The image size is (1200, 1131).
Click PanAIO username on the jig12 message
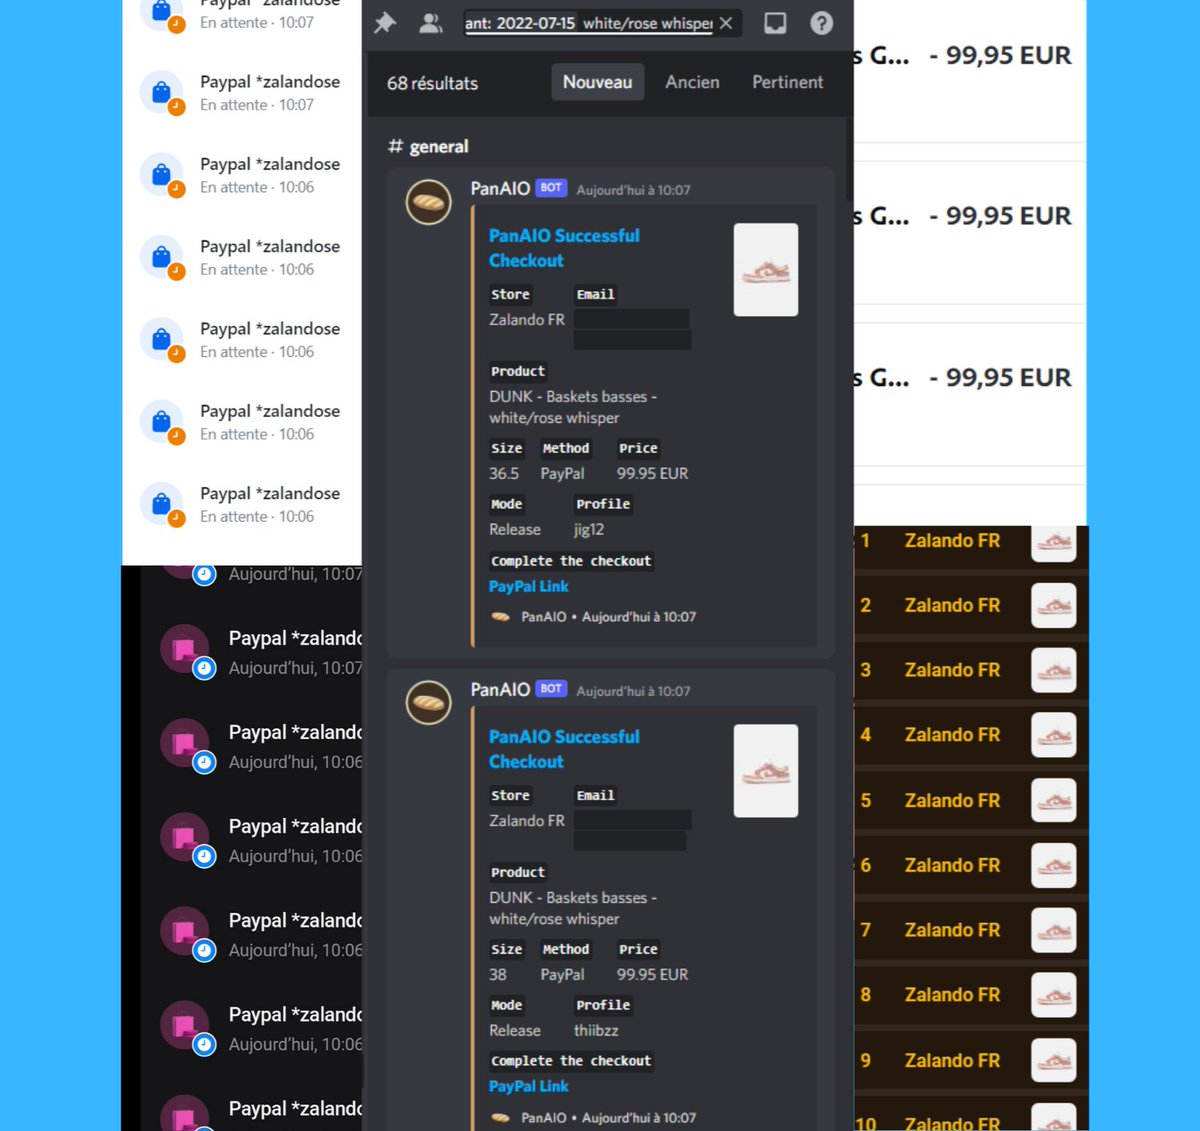point(500,188)
